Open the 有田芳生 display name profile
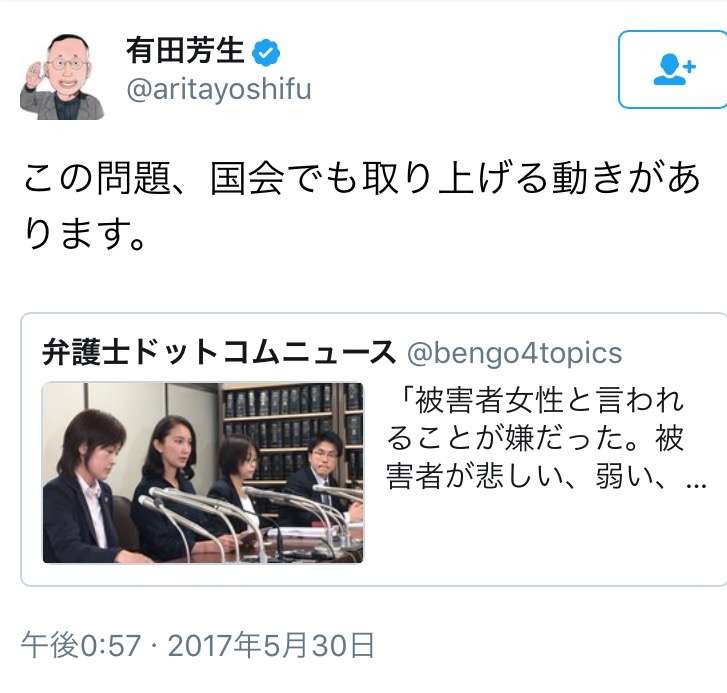This screenshot has height=693, width=727. 185,51
